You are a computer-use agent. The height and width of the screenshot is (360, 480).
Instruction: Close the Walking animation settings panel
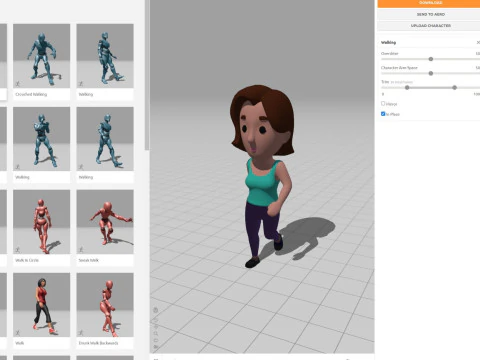478,42
